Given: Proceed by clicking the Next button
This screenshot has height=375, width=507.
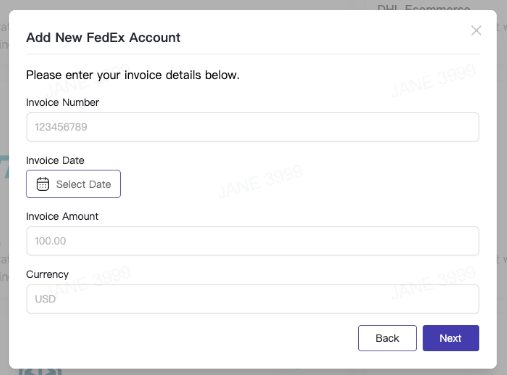Looking at the screenshot, I should (x=451, y=338).
